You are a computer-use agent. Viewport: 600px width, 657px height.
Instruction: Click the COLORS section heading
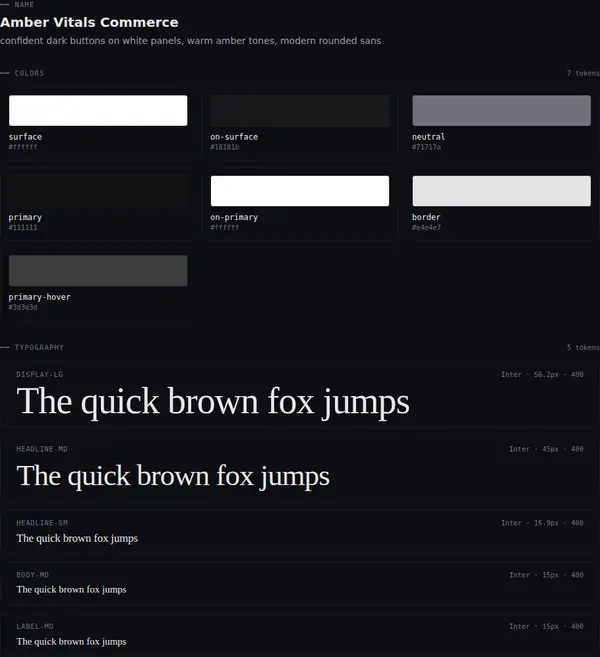29,73
